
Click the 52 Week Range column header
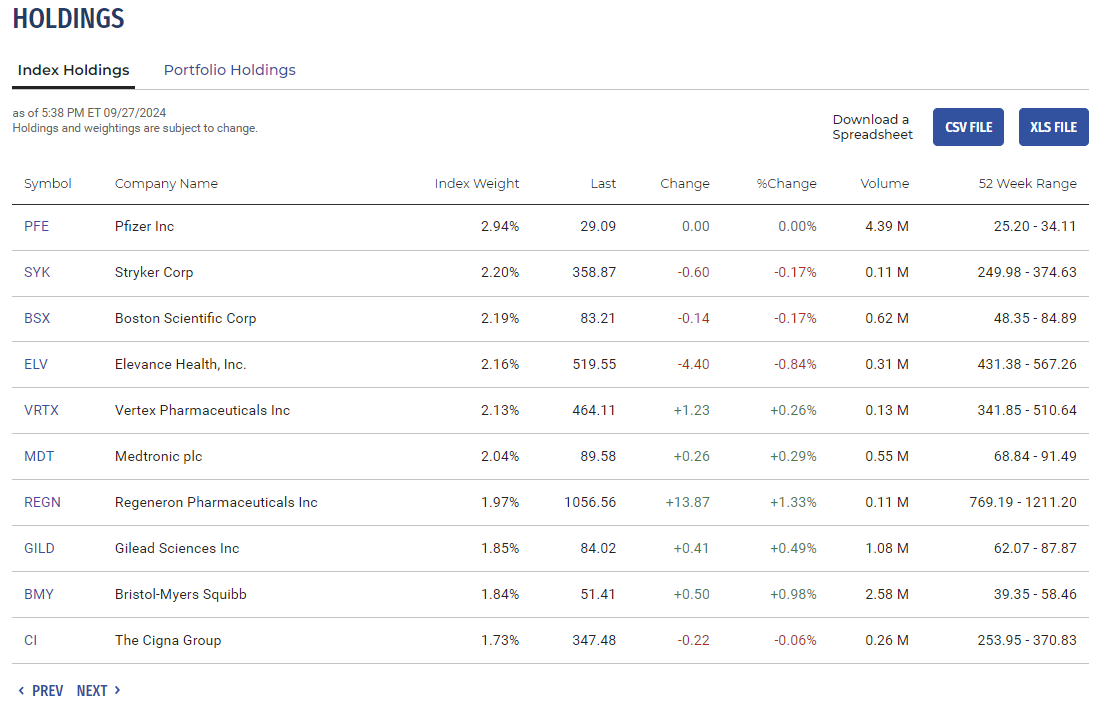click(1027, 184)
